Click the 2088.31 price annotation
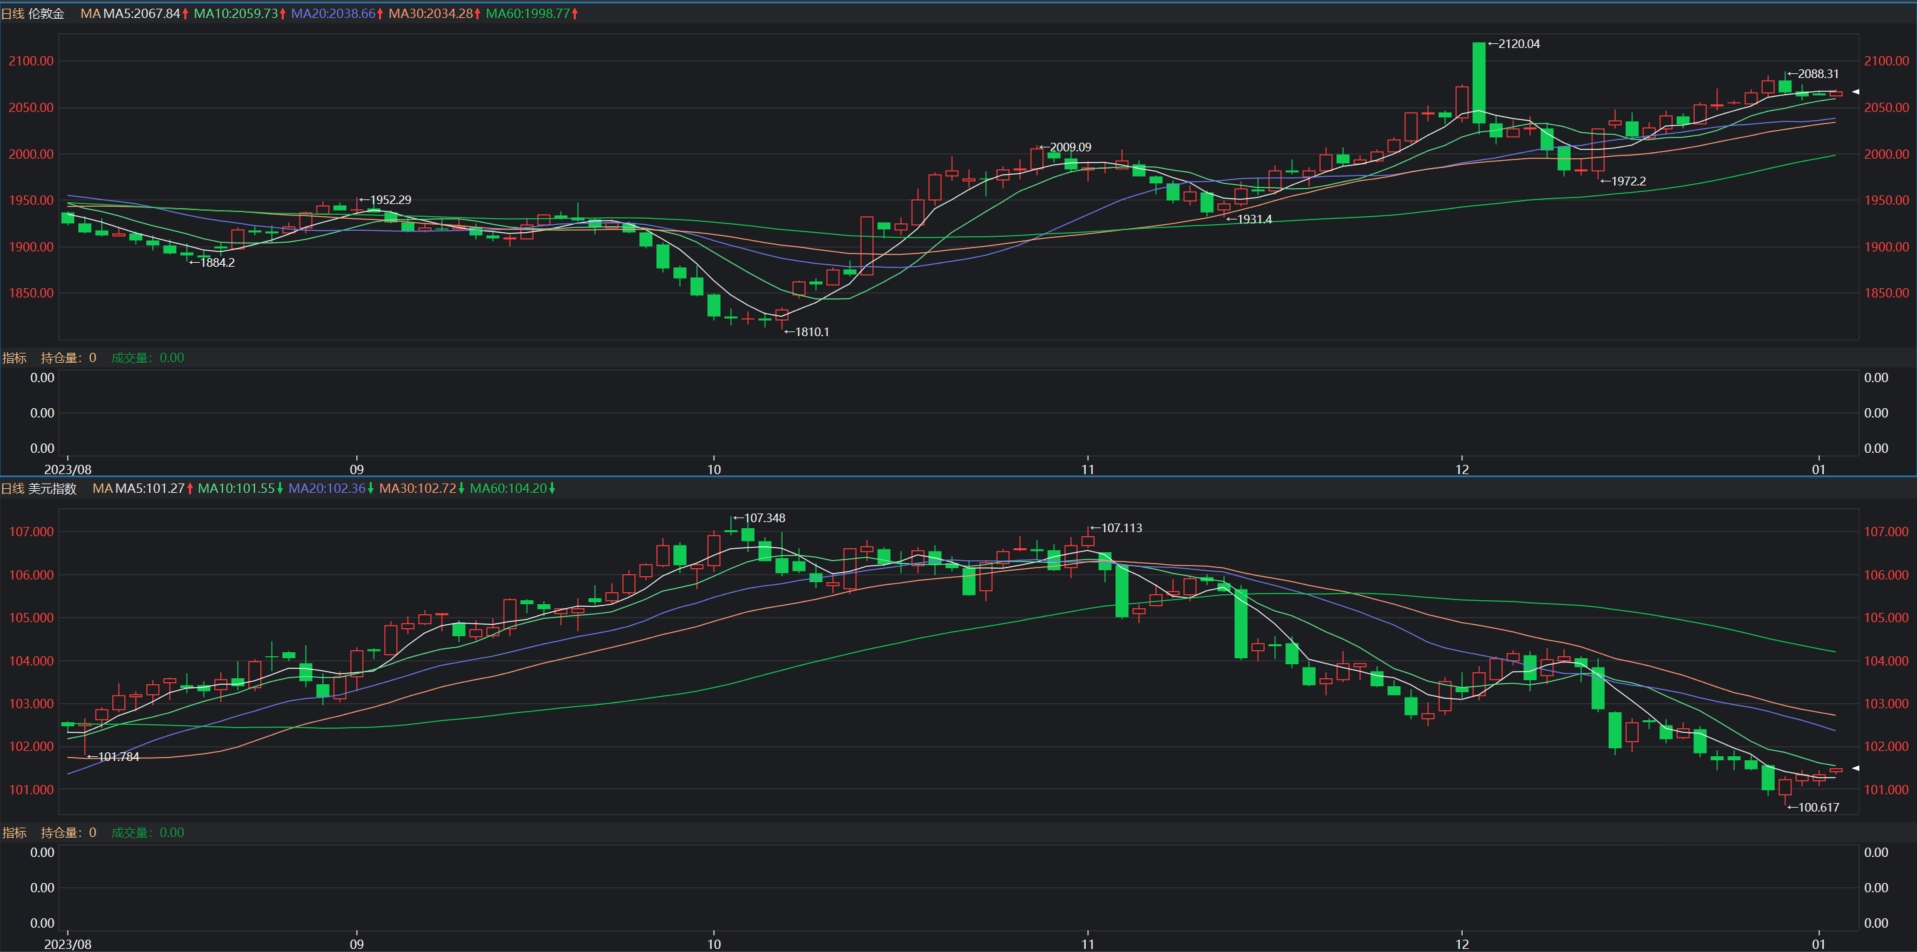This screenshot has height=952, width=1917. pos(1813,74)
